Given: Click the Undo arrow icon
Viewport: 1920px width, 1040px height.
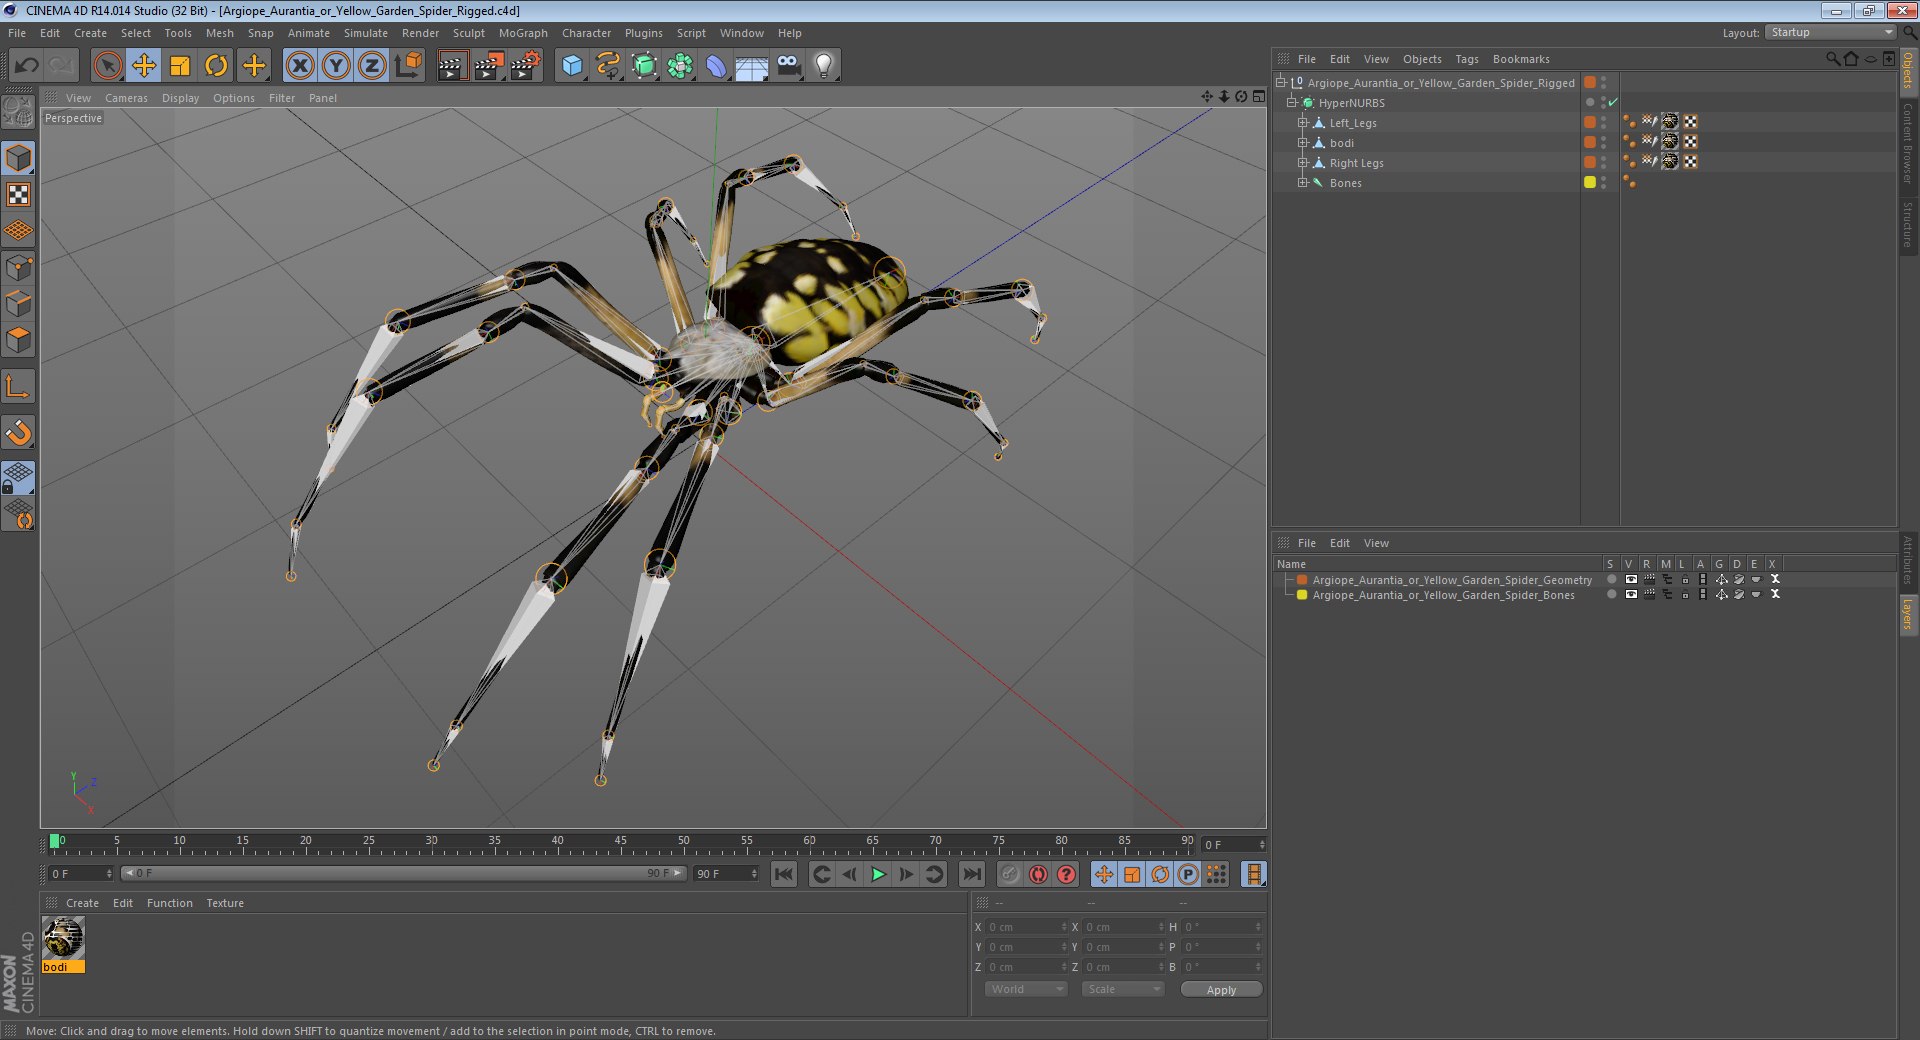Looking at the screenshot, I should coord(26,66).
